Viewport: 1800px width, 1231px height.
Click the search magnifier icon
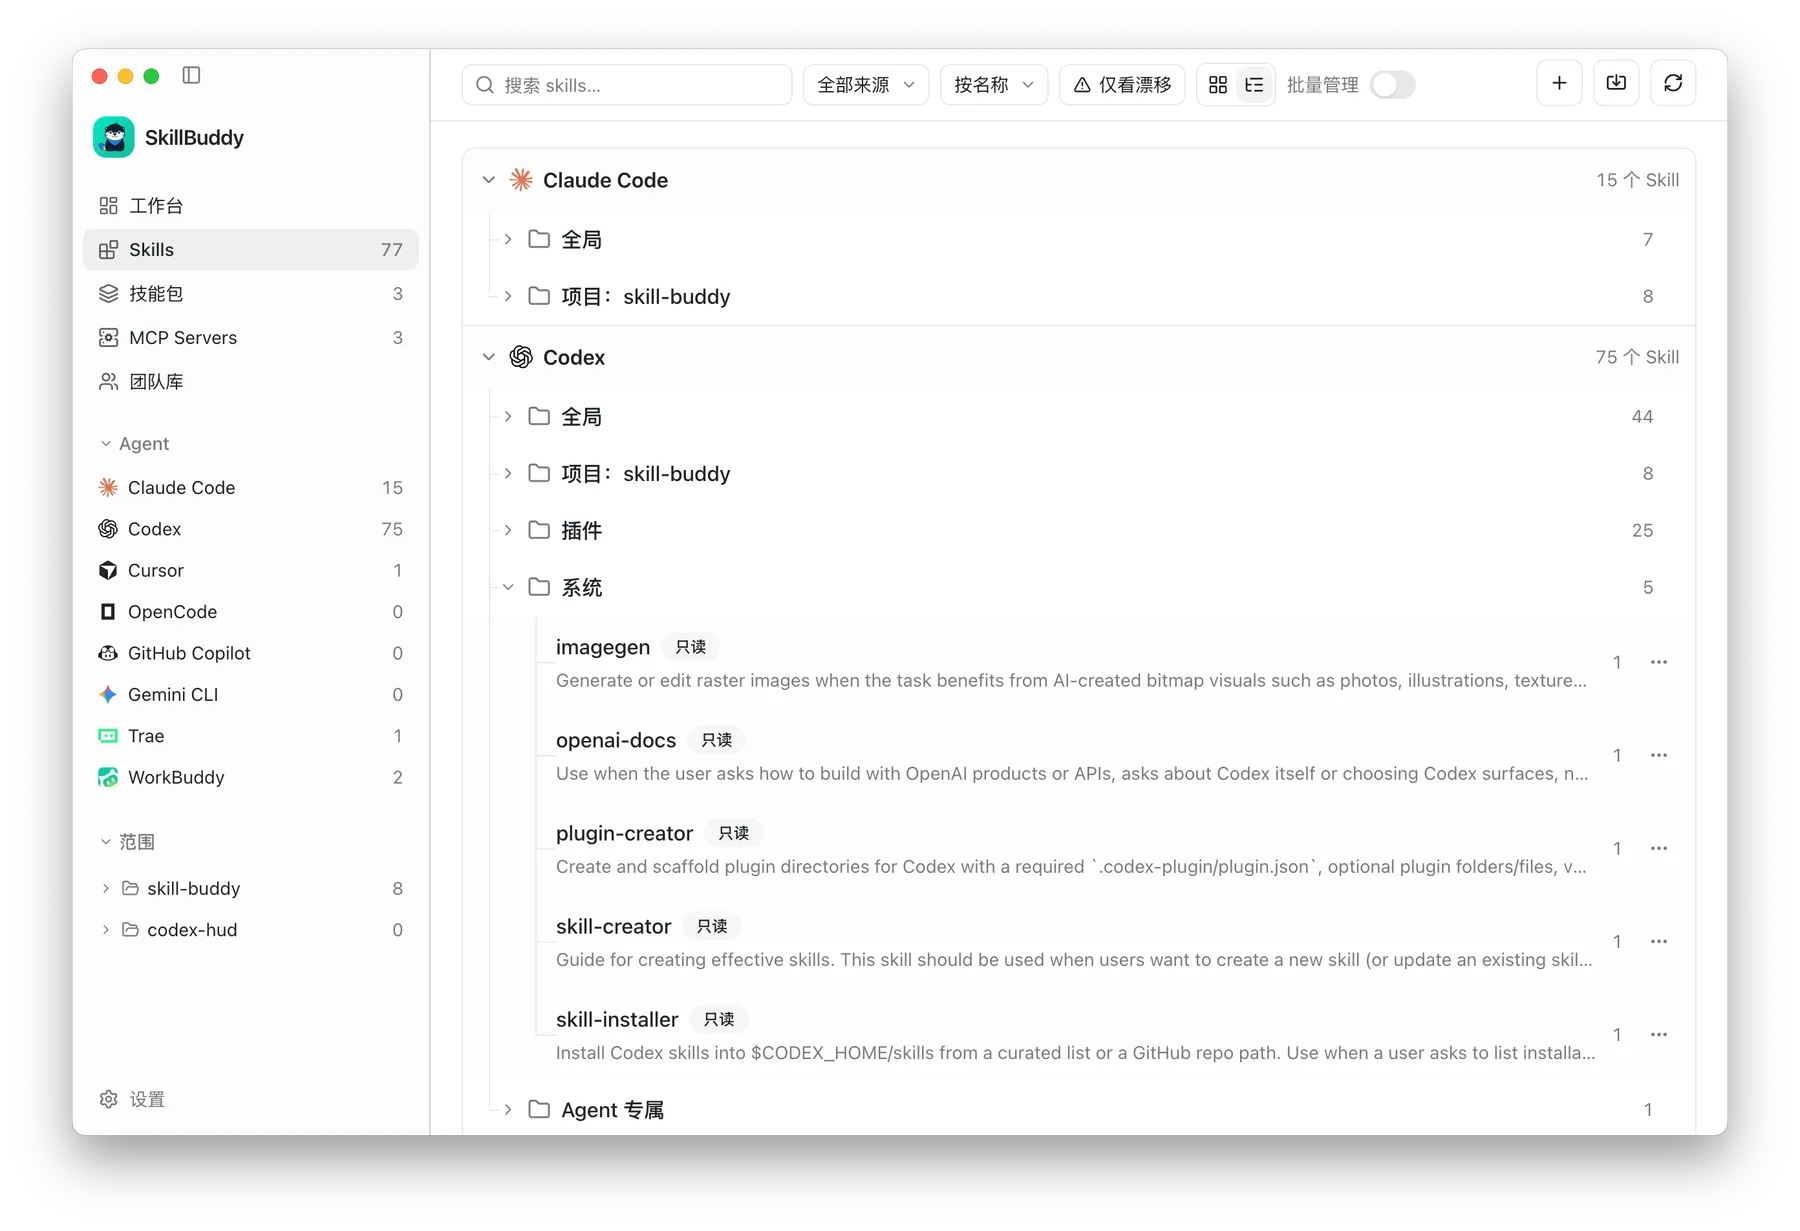[485, 85]
